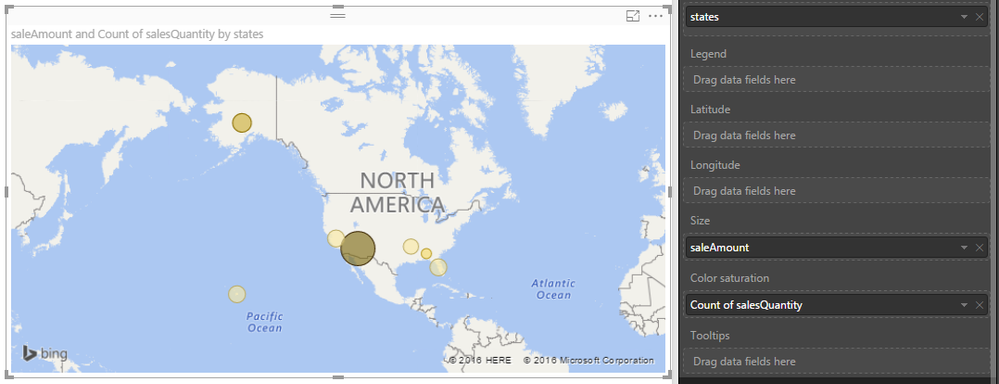This screenshot has width=999, height=384.
Task: Open the More options ellipsis menu
Action: (656, 16)
